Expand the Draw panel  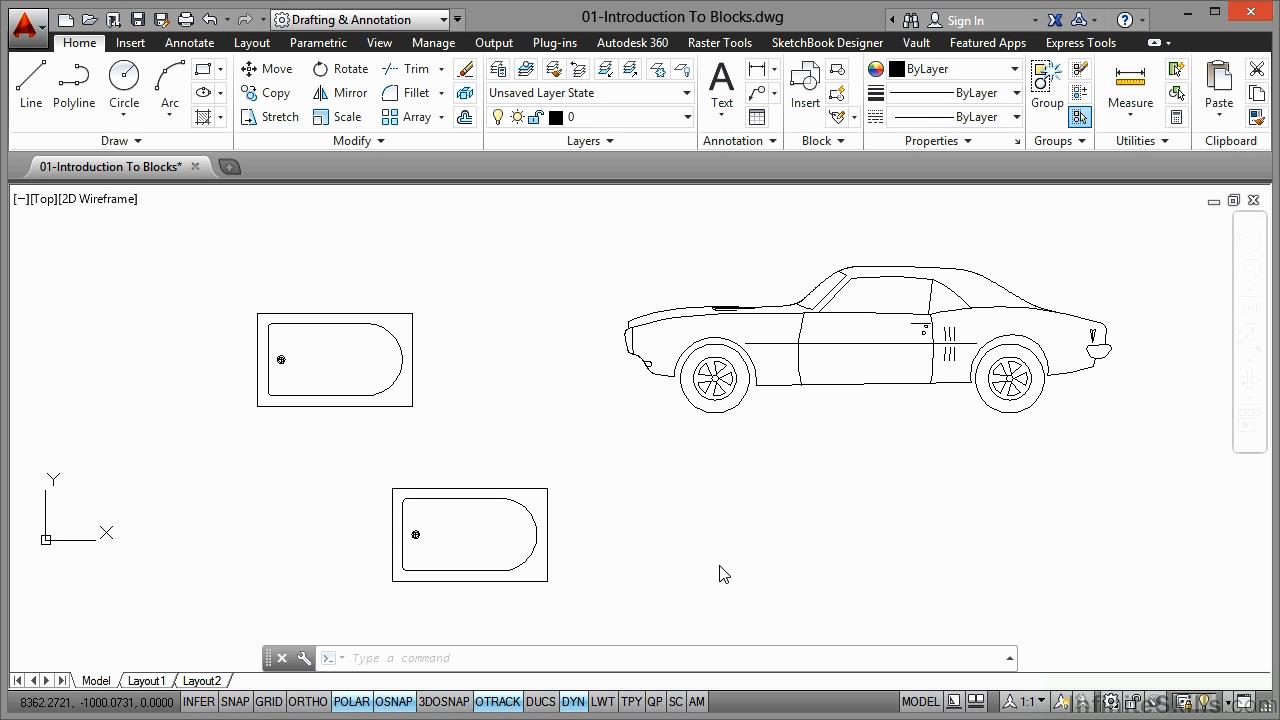[x=122, y=141]
